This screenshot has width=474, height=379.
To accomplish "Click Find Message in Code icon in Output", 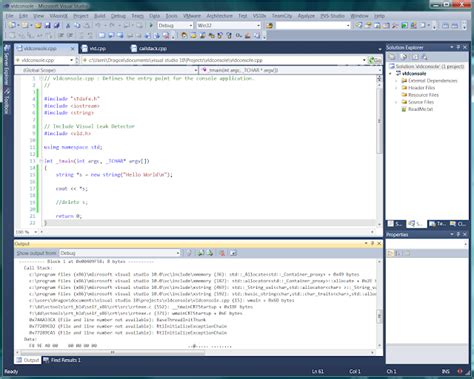I will 189,253.
